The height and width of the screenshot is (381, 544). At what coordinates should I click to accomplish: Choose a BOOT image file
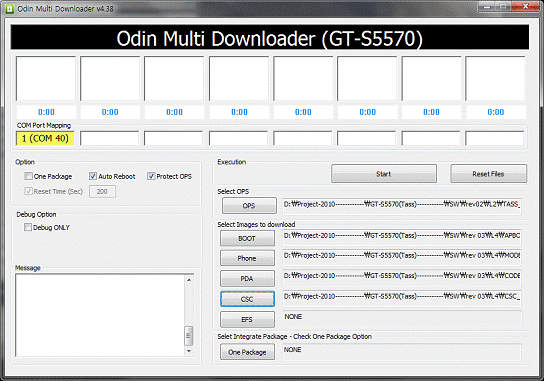247,238
